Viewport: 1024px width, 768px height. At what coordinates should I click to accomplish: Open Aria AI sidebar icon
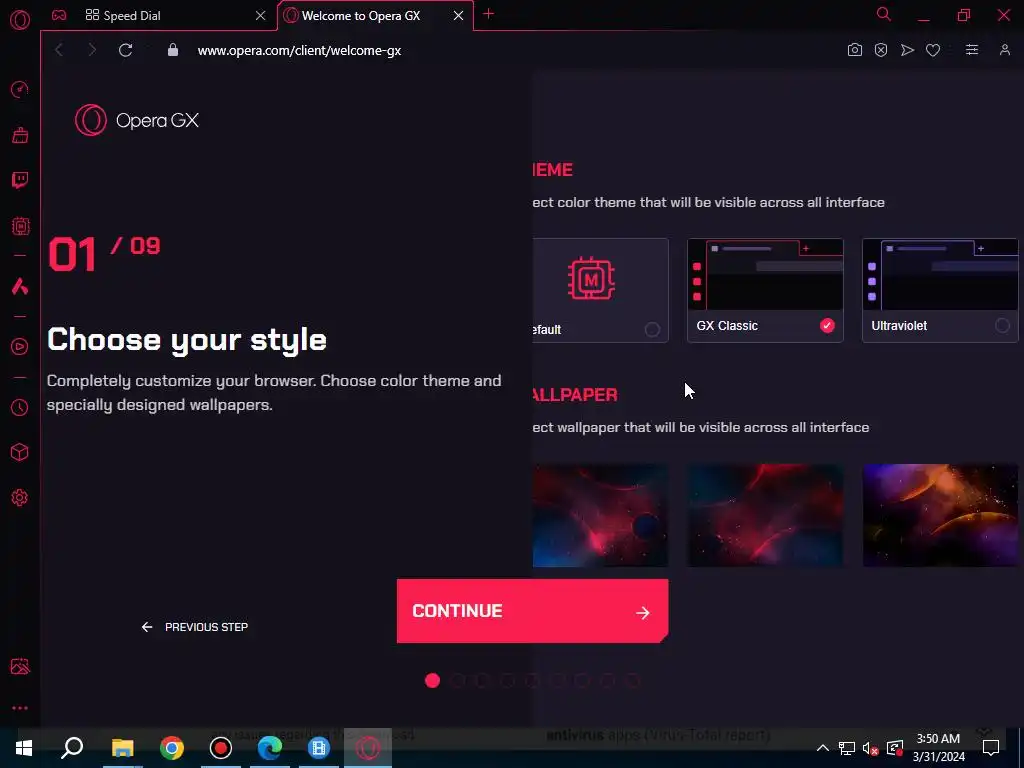click(x=20, y=286)
